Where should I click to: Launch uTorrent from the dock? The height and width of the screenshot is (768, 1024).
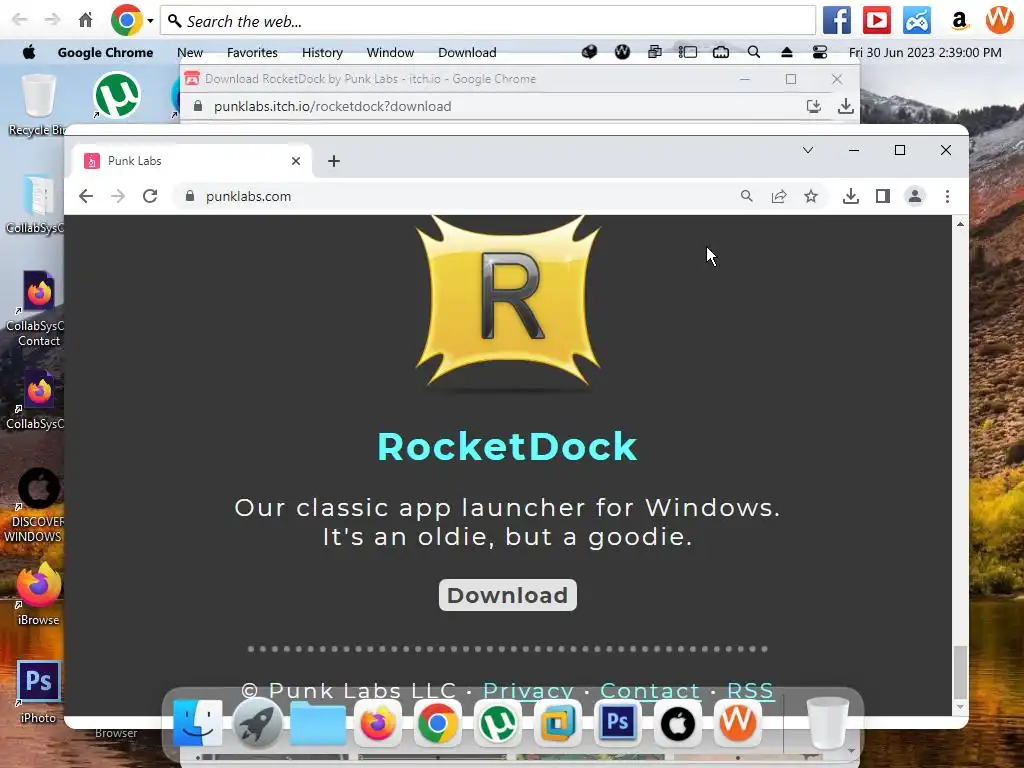point(498,723)
